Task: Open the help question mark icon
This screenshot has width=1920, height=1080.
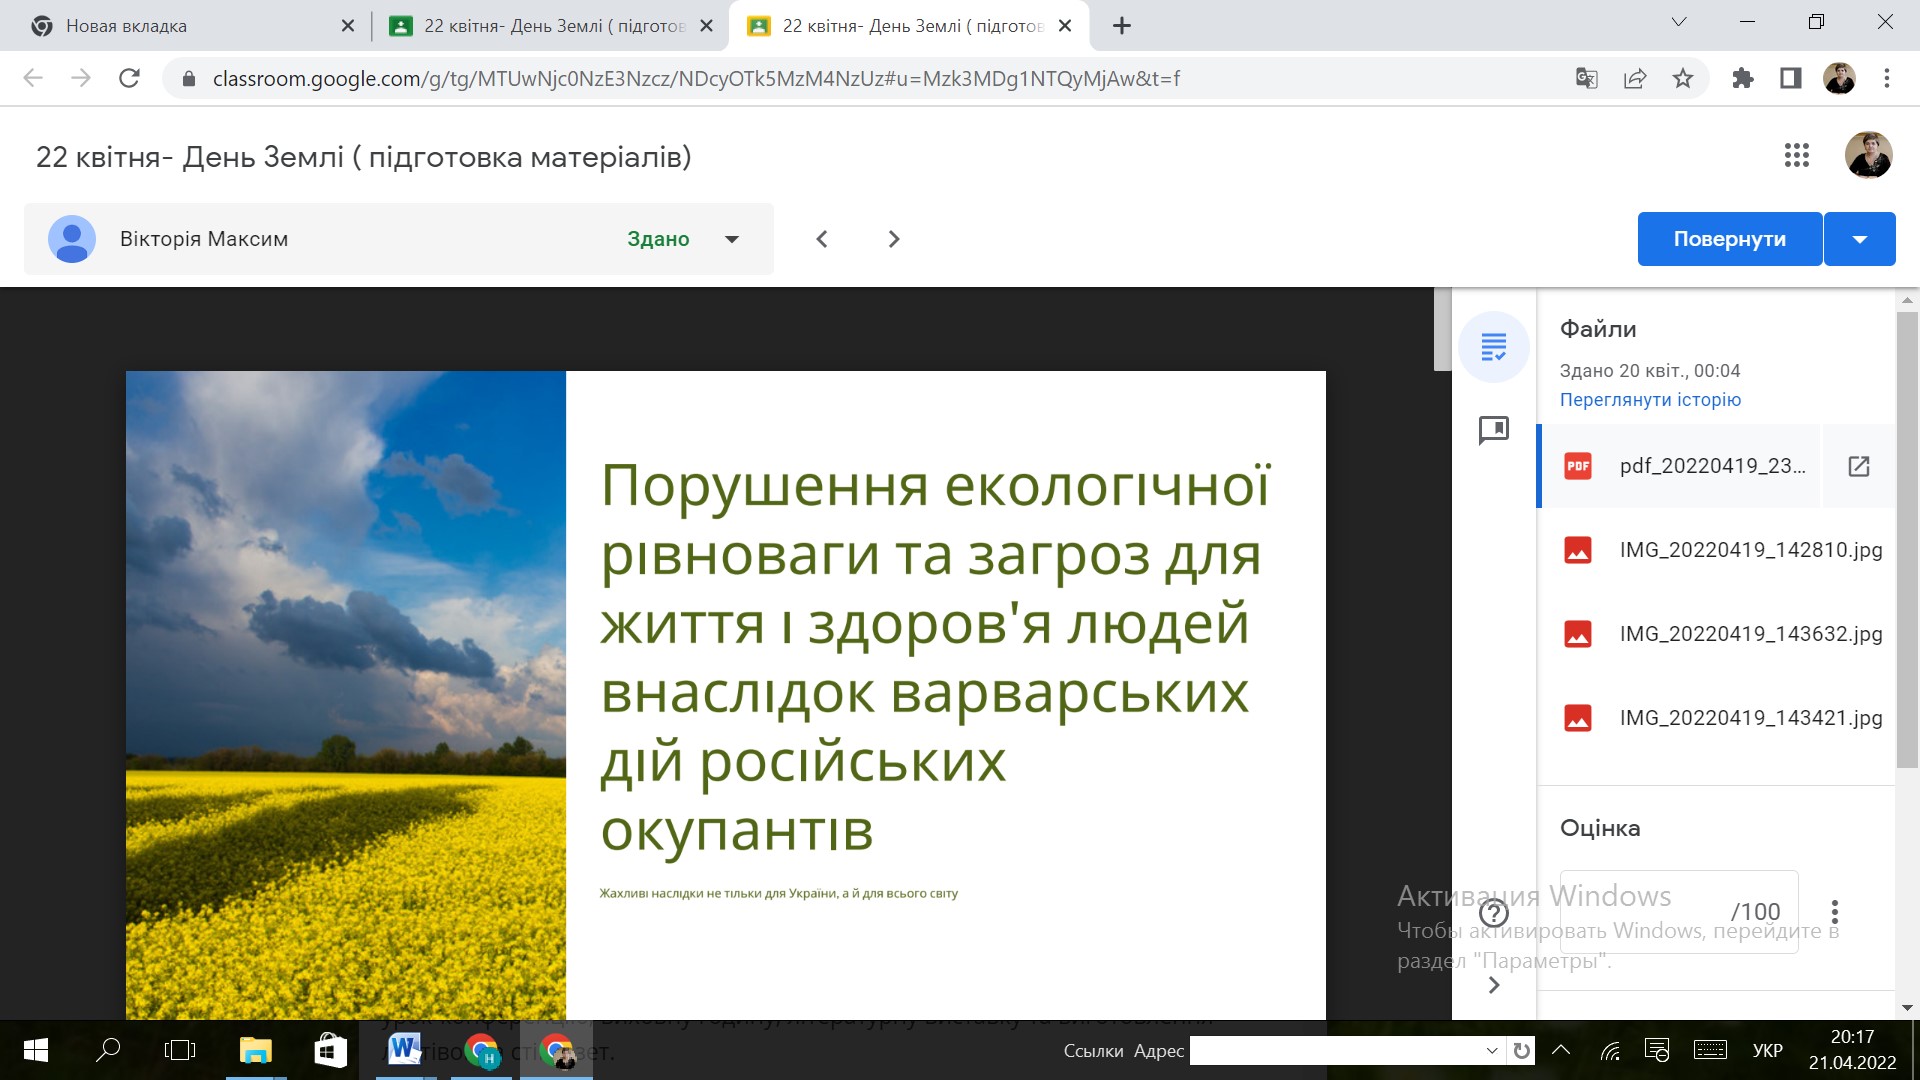Action: pyautogui.click(x=1494, y=912)
